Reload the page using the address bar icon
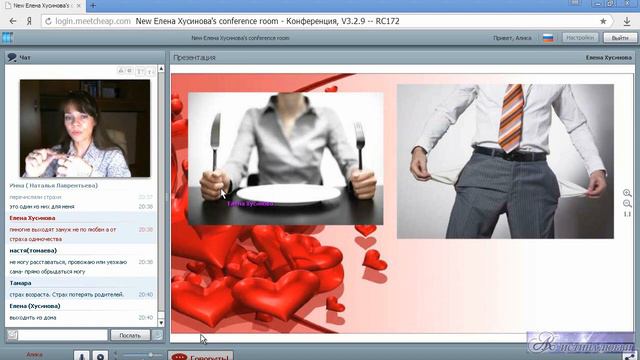Image resolution: width=640 pixels, height=360 pixels. 48,21
